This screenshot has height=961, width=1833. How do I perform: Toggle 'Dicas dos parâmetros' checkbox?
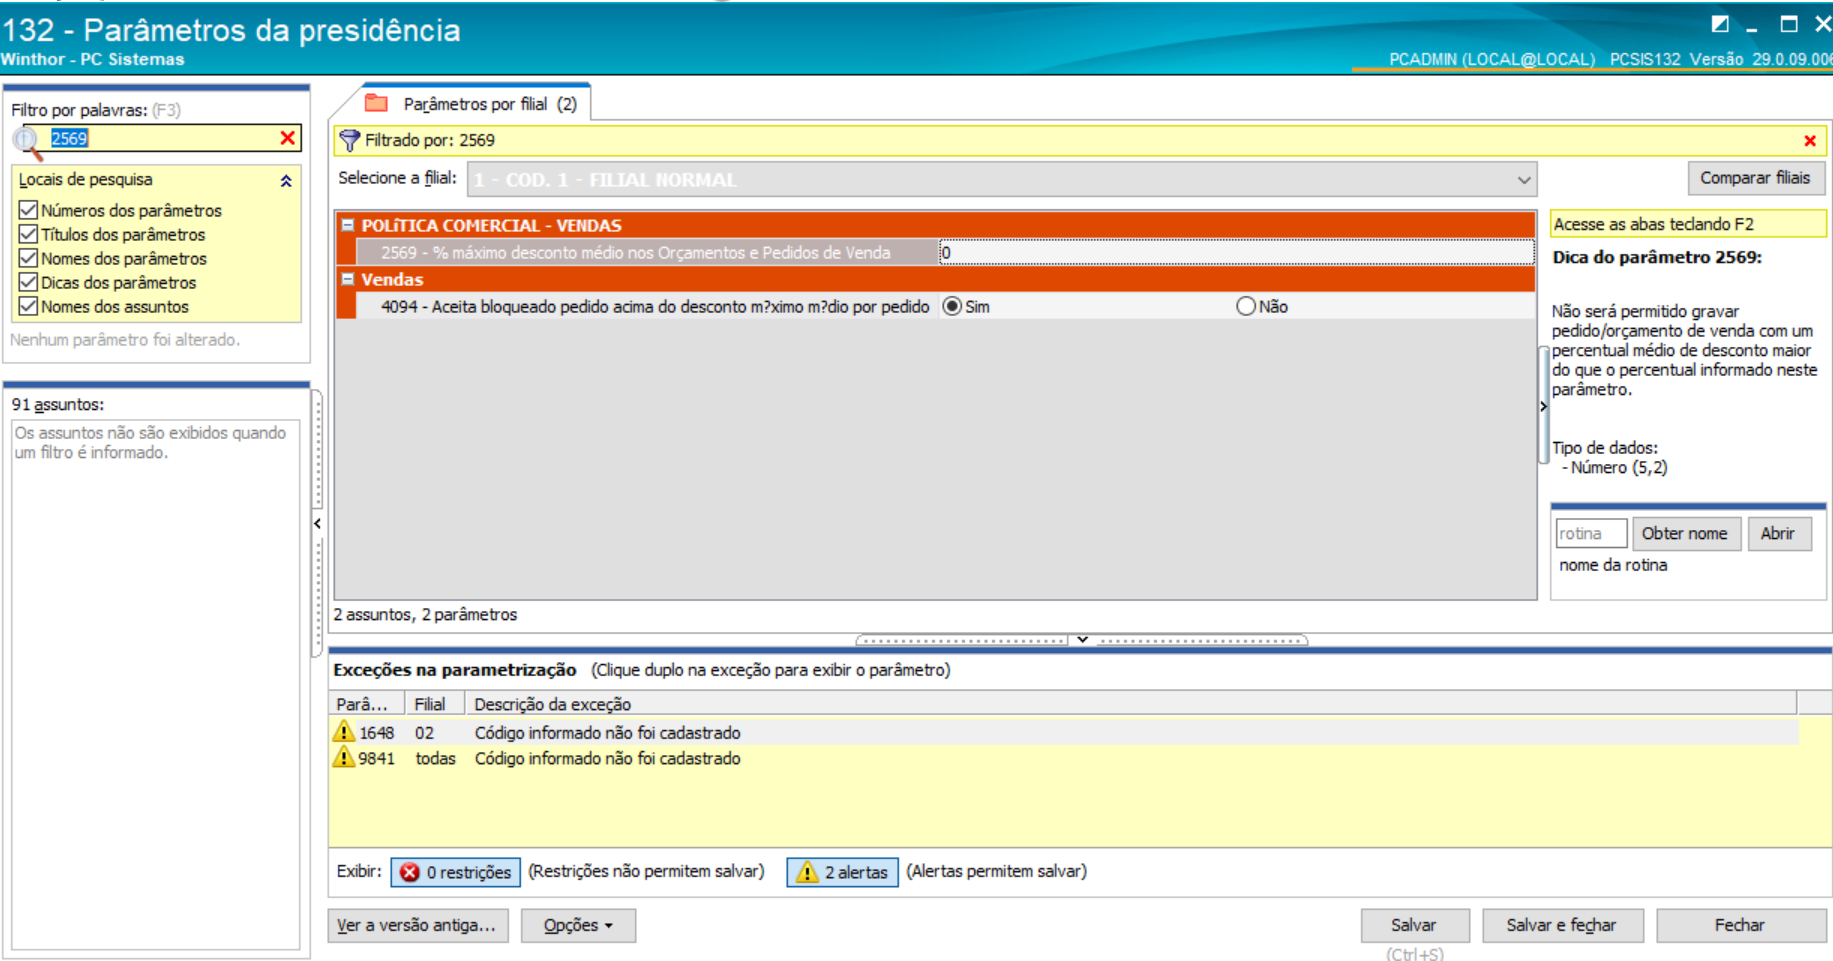pos(28,282)
